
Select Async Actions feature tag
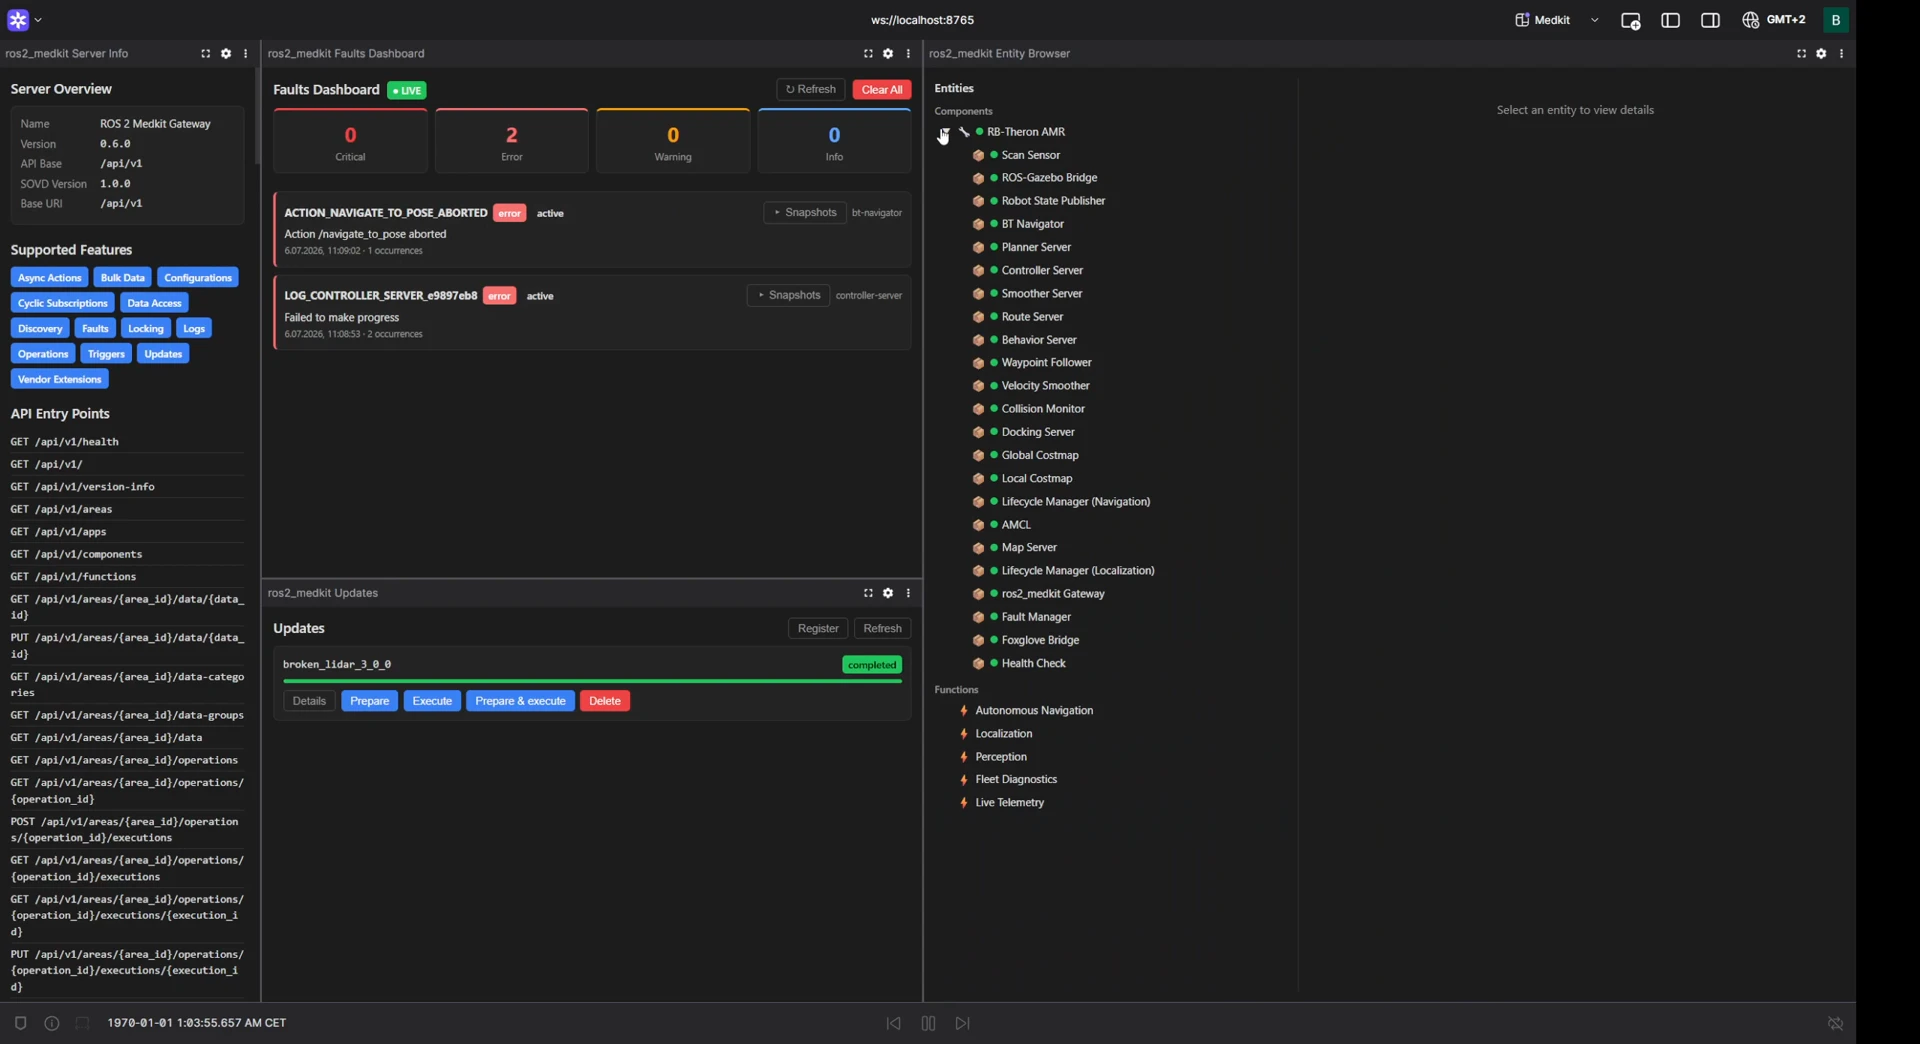tap(49, 278)
